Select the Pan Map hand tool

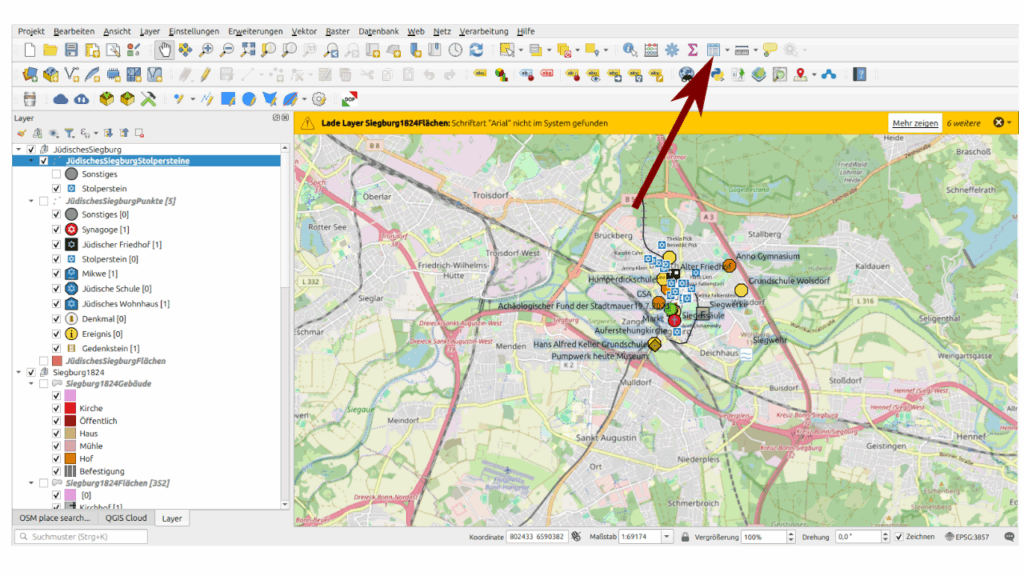164,49
